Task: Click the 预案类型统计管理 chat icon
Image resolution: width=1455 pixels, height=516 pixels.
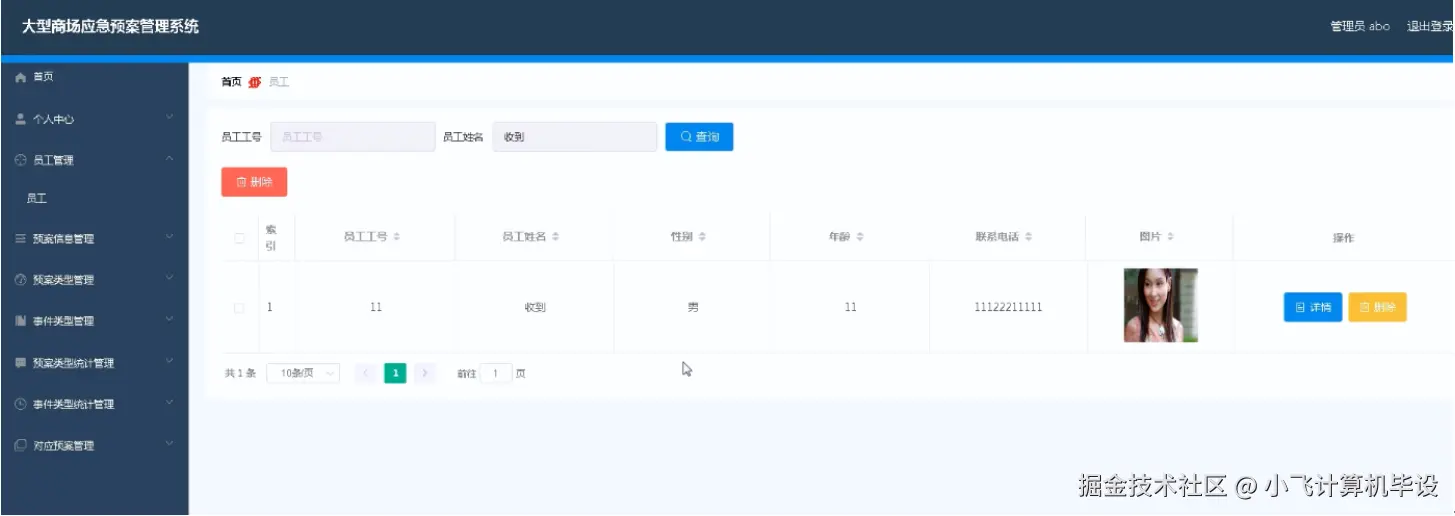Action: pos(20,363)
